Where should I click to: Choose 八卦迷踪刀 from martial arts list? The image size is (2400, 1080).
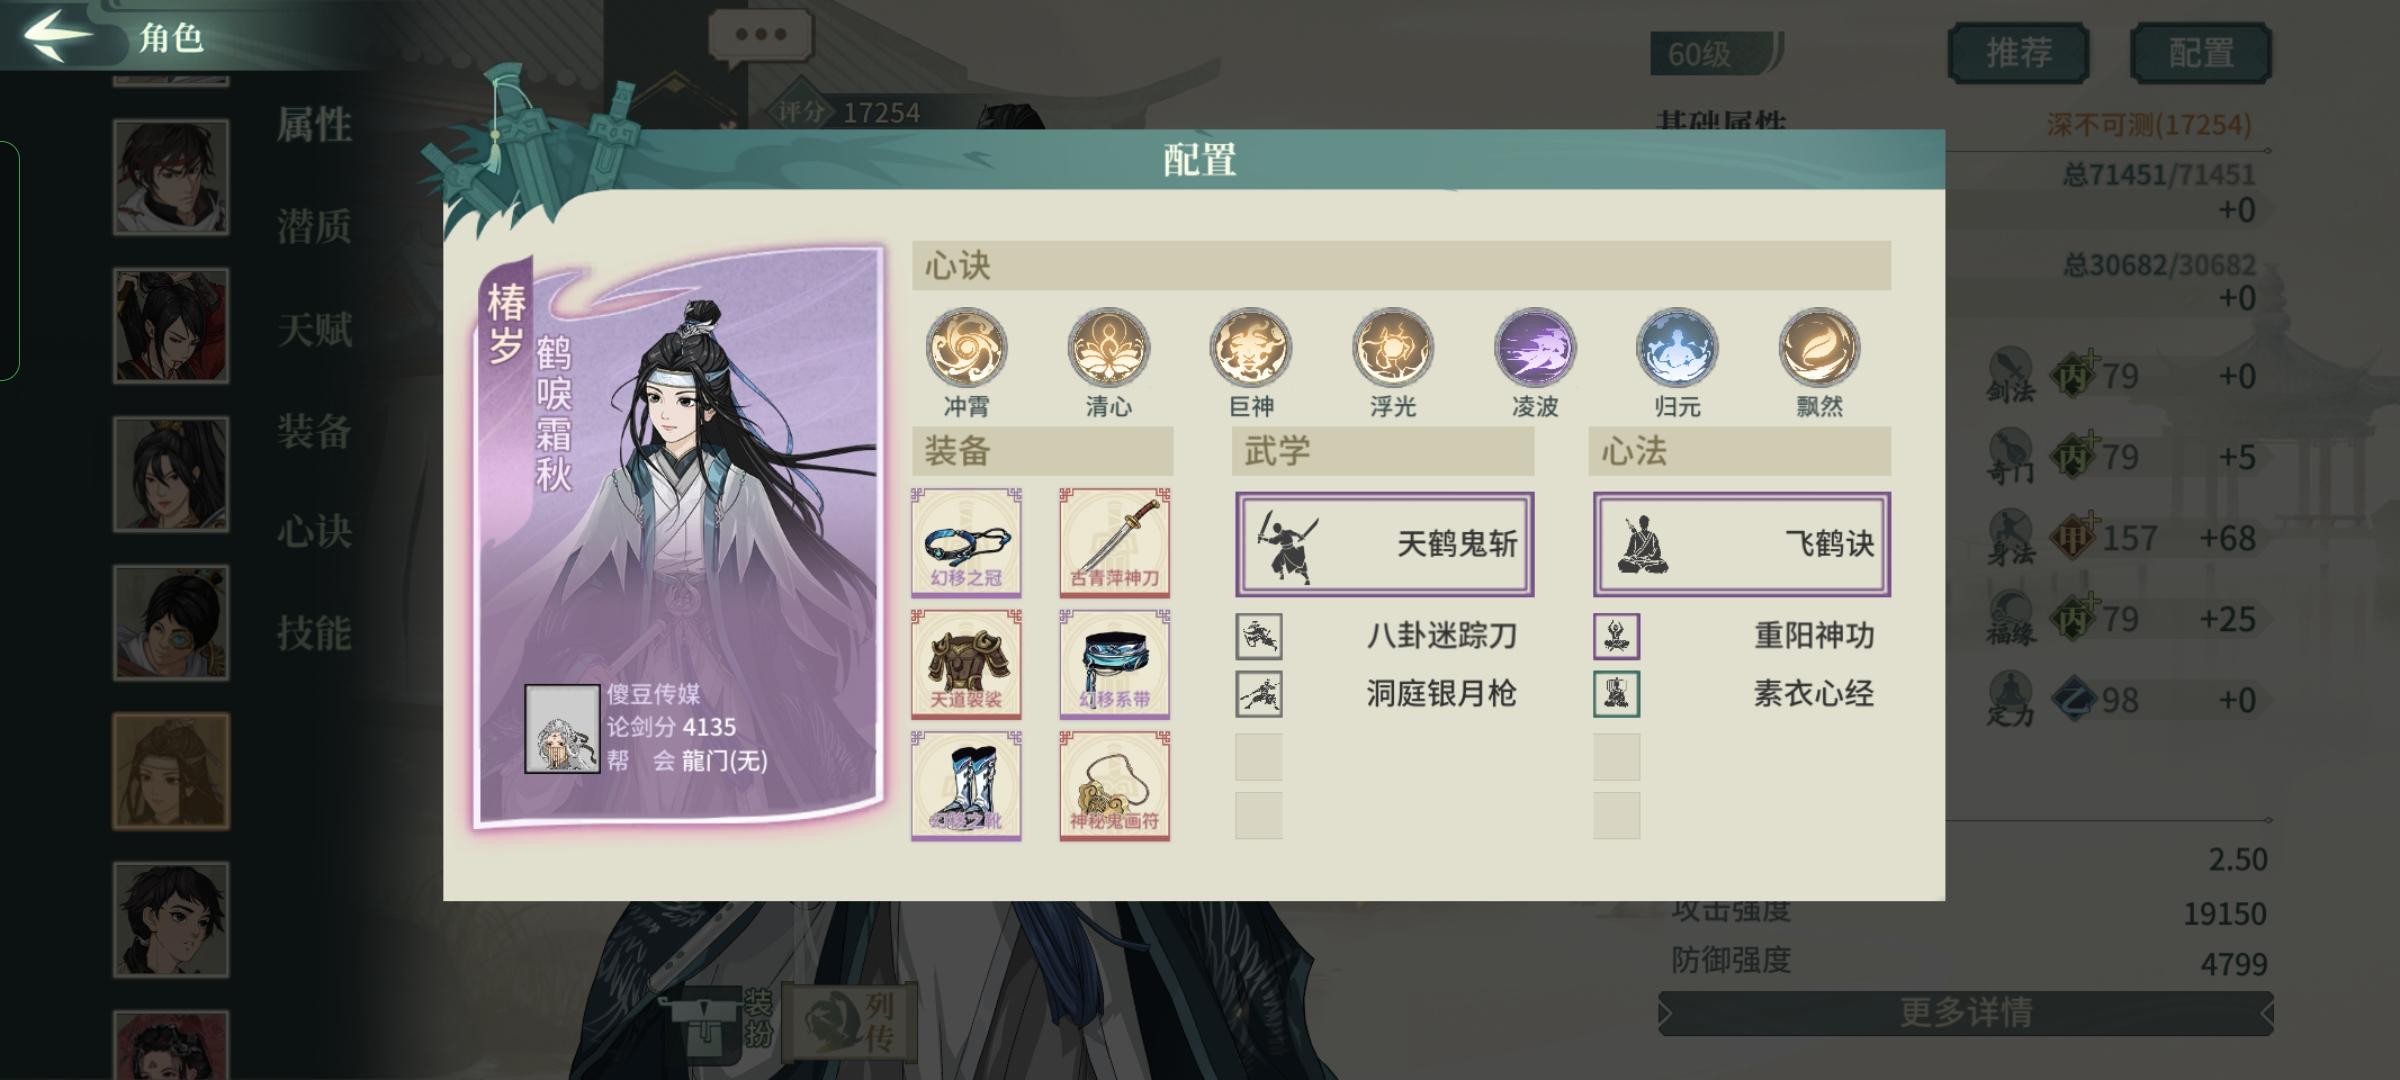[1384, 636]
